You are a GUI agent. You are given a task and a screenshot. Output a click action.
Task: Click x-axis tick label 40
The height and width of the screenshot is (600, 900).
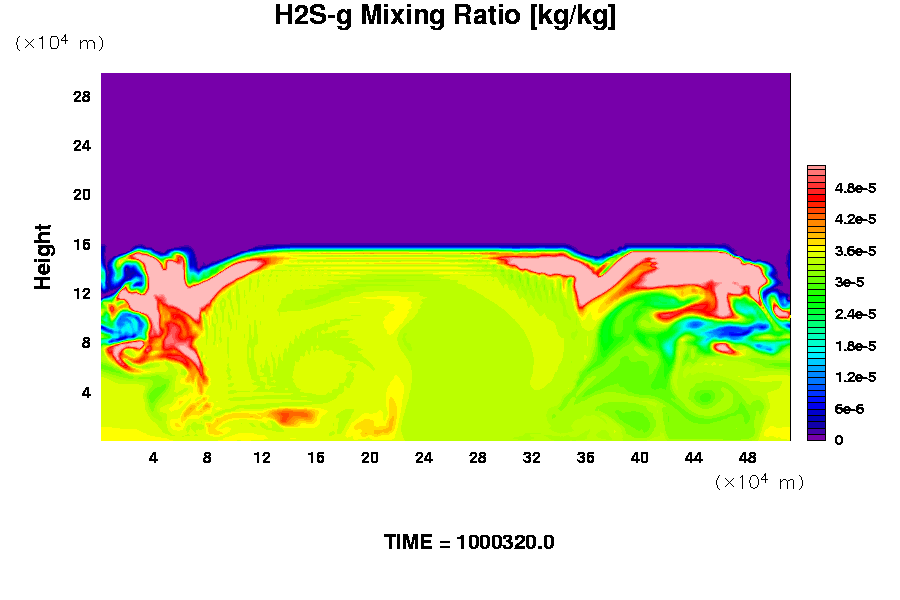point(639,458)
